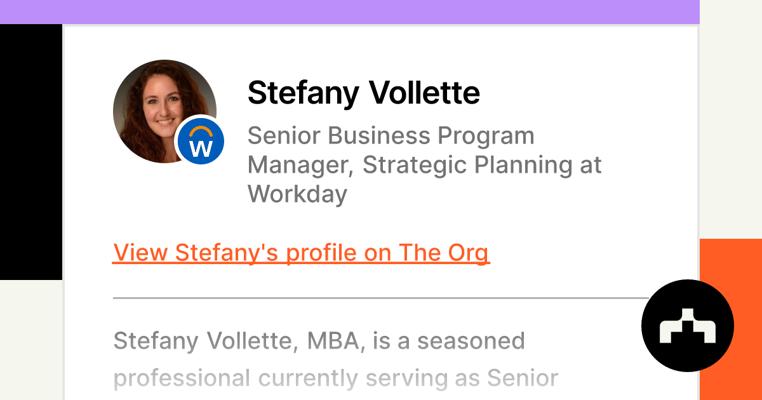This screenshot has height=400, width=762.
Task: Click the word "Workday" in the job title
Action: click(297, 193)
